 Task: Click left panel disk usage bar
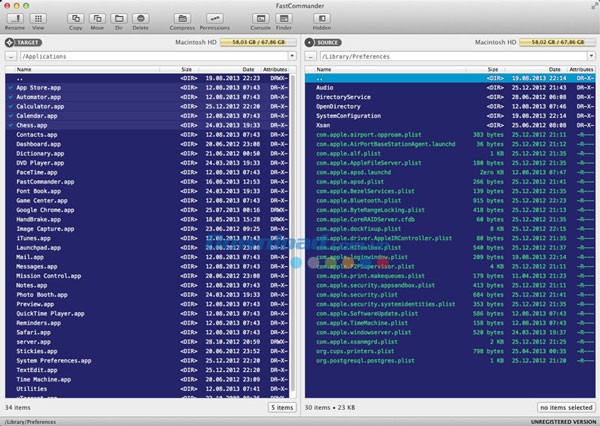(258, 42)
